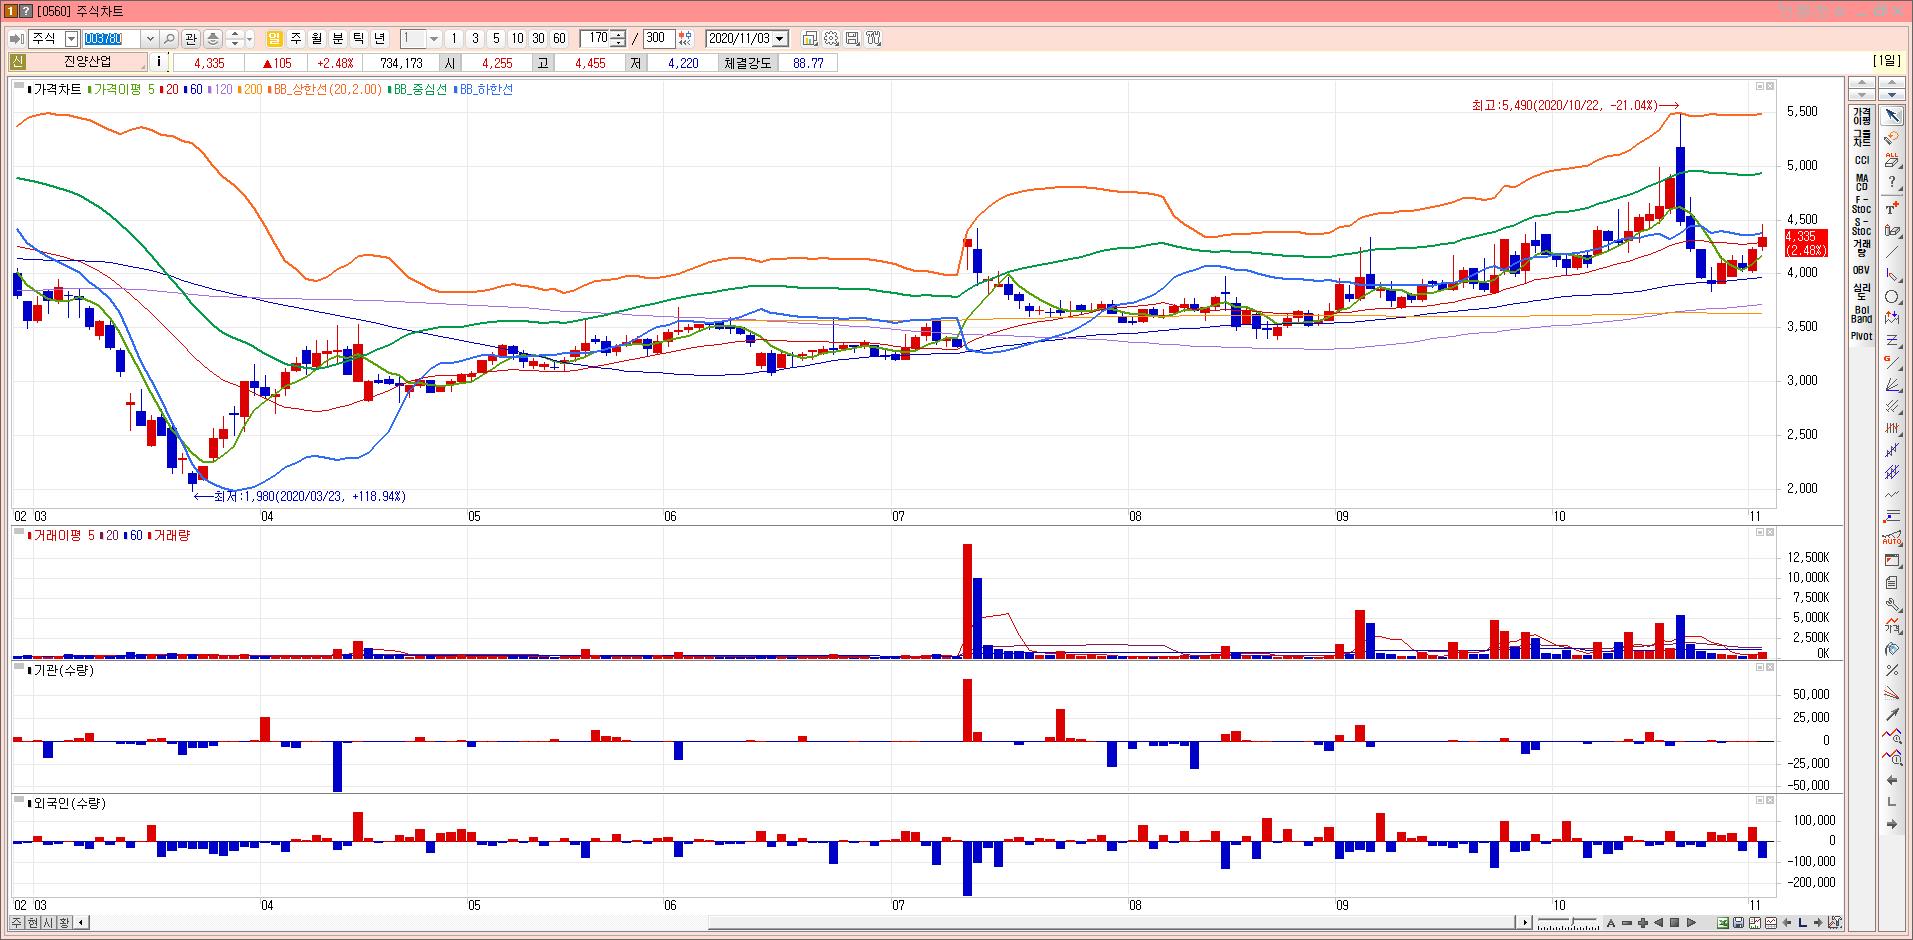Collapse the 기관(수량) pane minimize box
Viewport: 1913px width, 940px height.
tap(1760, 667)
